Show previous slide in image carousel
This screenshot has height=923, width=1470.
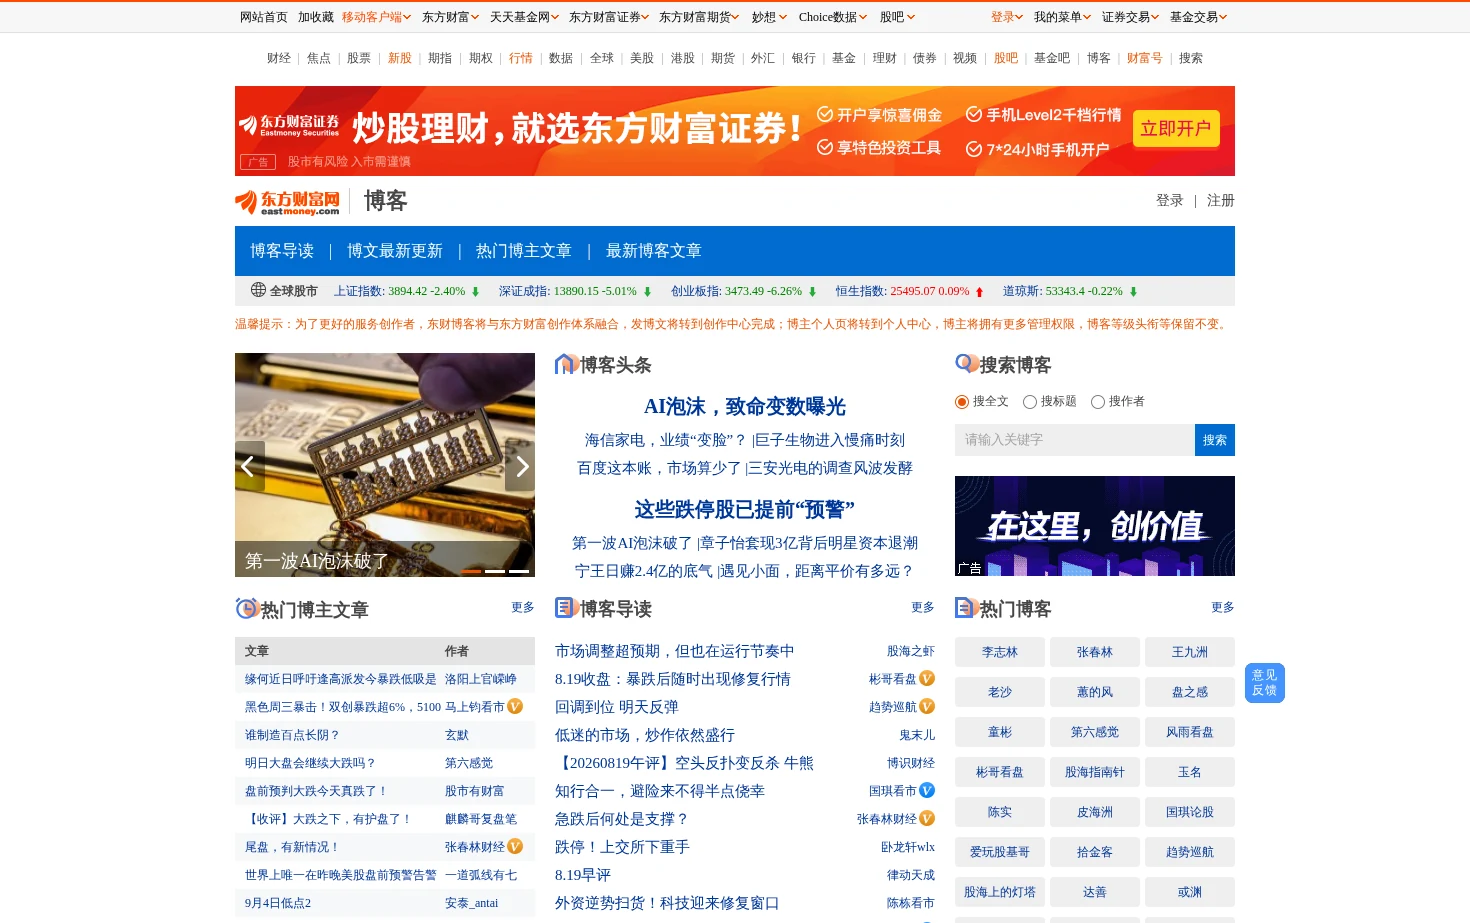point(250,466)
